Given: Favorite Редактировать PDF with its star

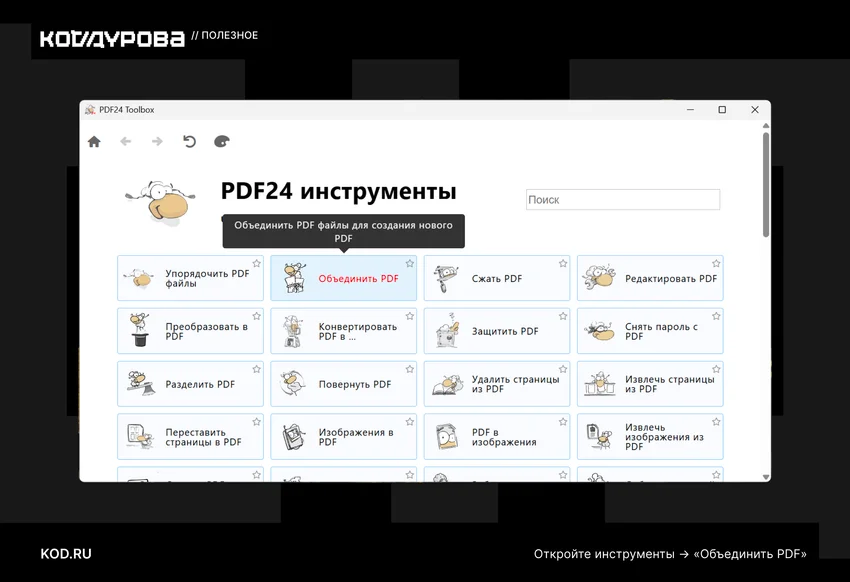Looking at the screenshot, I should (x=716, y=263).
